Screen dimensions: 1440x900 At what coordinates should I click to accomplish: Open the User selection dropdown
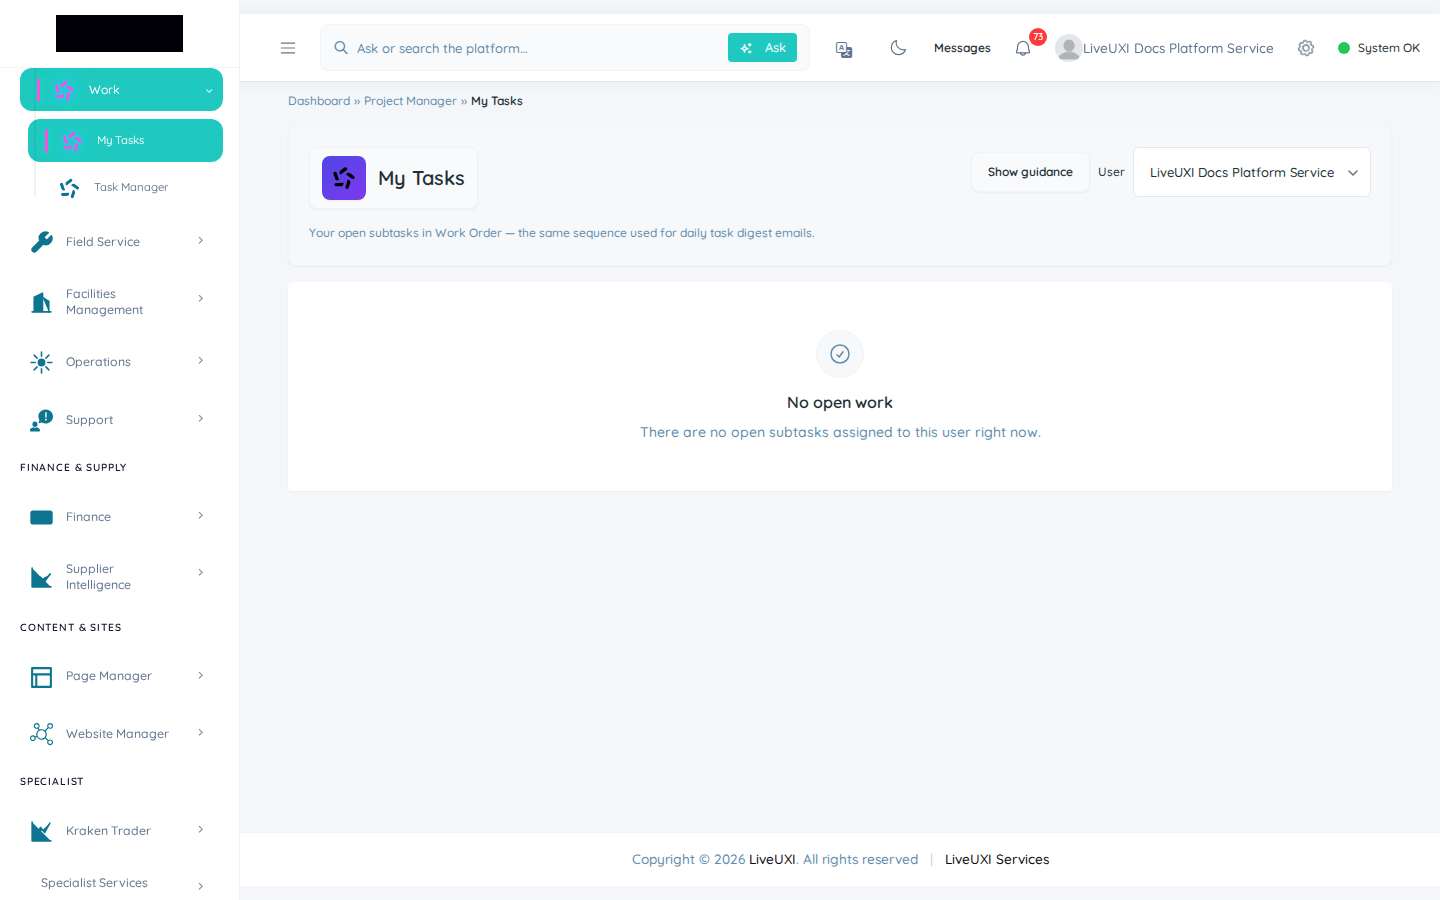click(x=1252, y=172)
